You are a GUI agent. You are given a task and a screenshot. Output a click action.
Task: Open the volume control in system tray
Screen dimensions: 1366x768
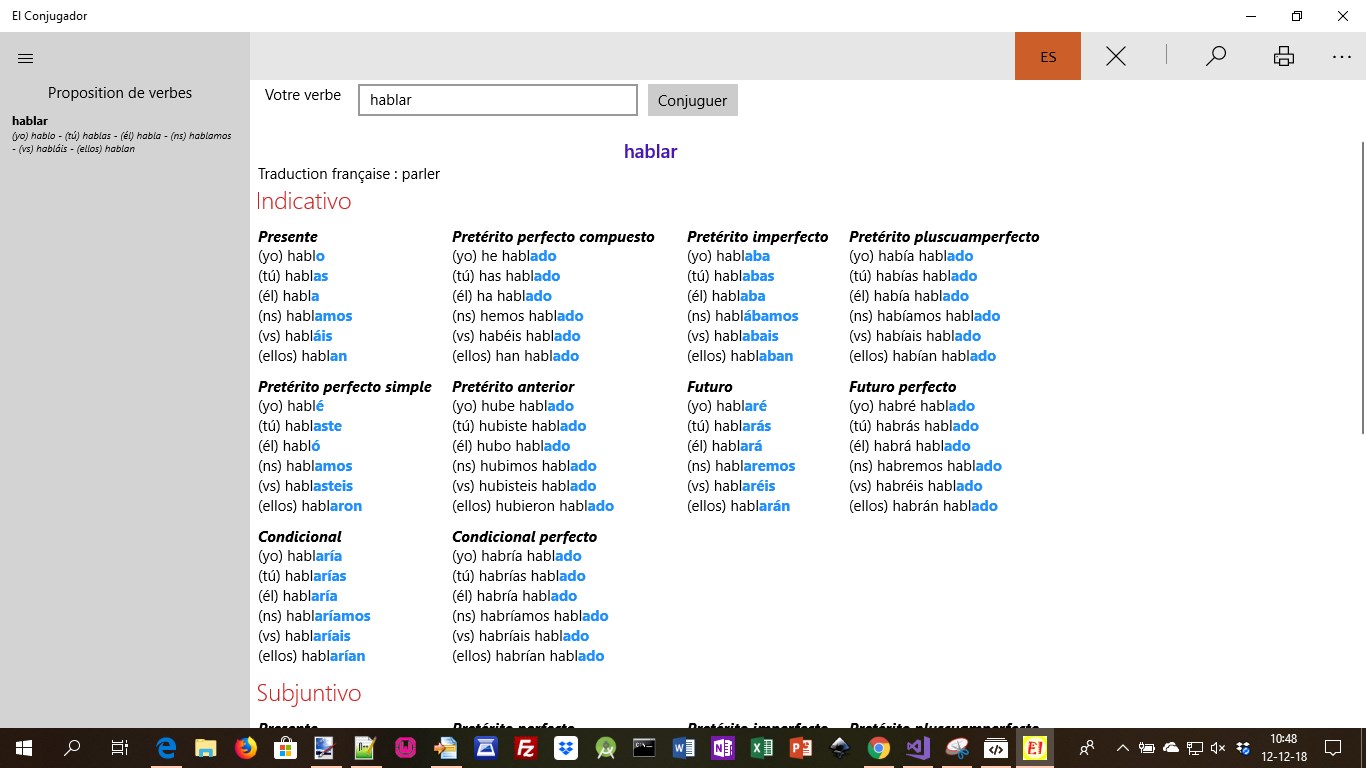tap(1218, 748)
